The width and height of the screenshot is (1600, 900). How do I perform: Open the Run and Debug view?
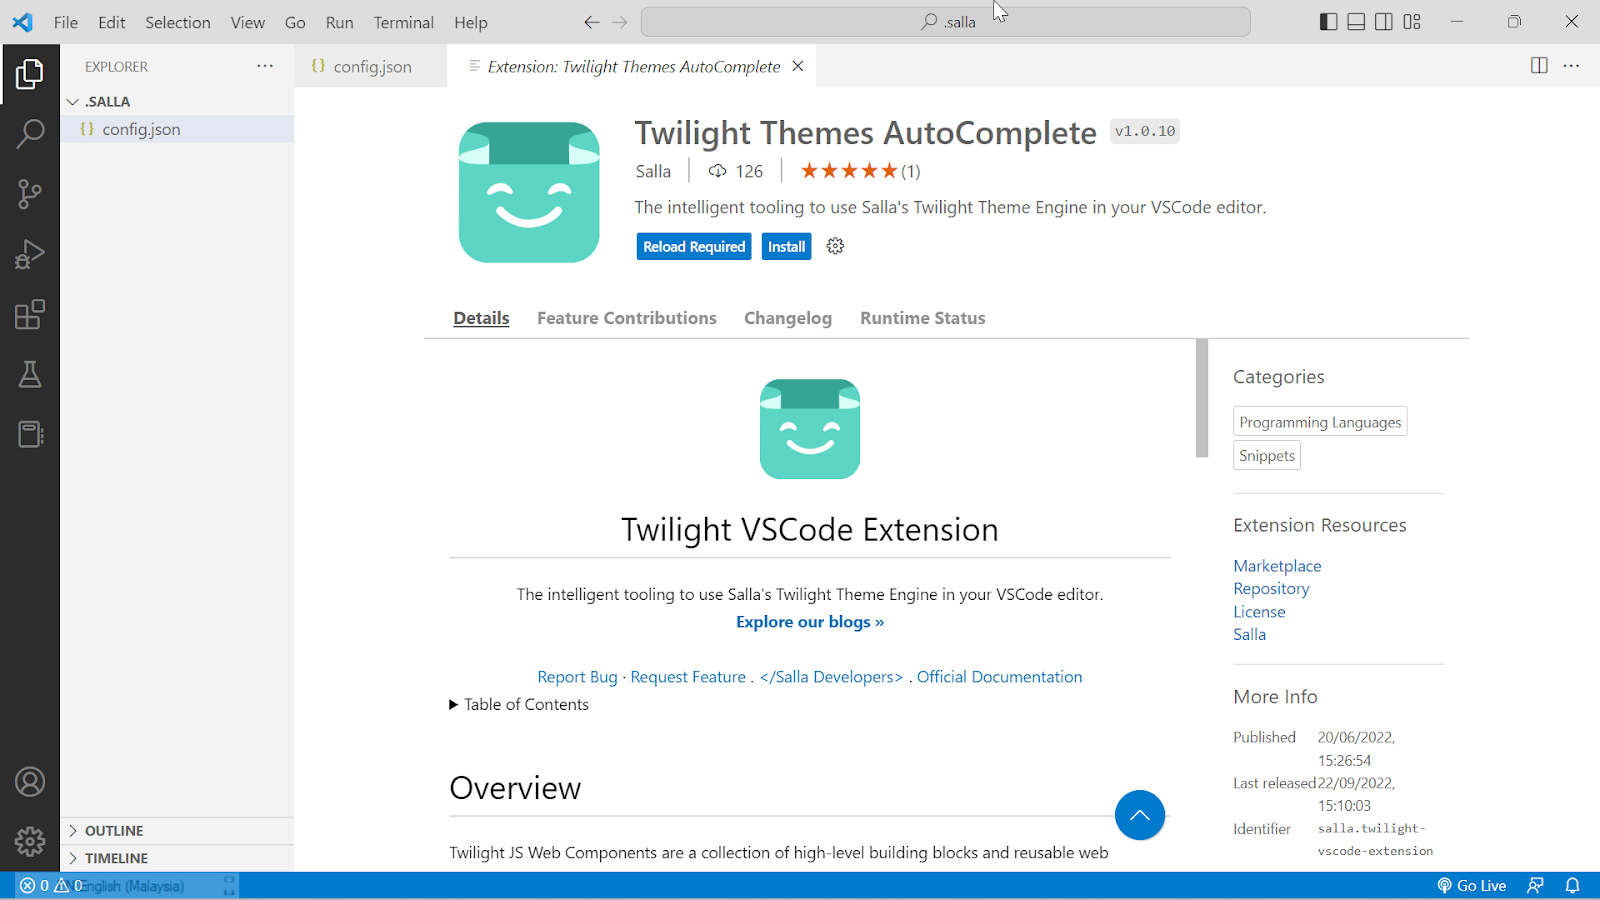(30, 253)
